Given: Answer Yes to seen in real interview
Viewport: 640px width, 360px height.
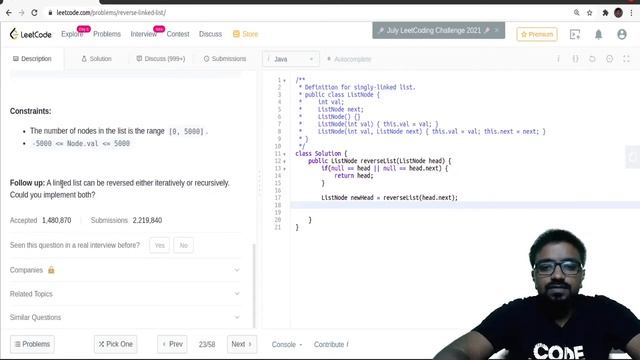Looking at the screenshot, I should pyautogui.click(x=159, y=245).
